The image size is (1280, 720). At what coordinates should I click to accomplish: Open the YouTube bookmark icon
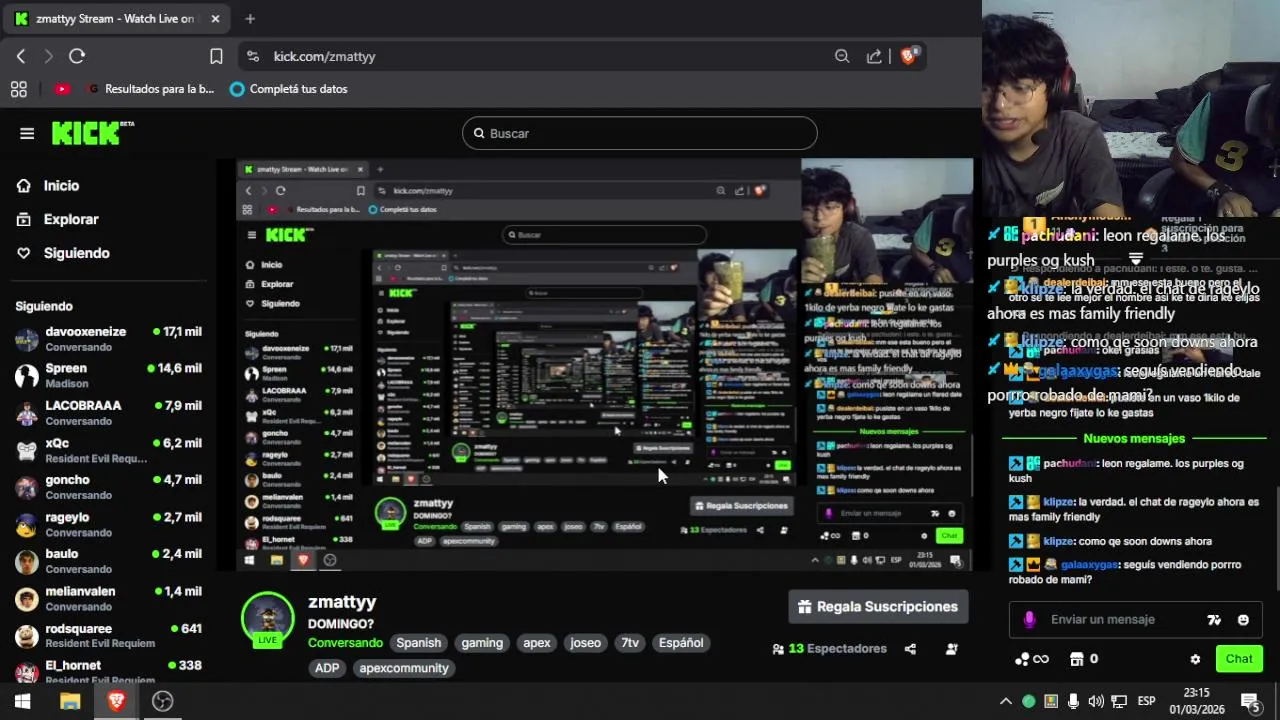[62, 89]
